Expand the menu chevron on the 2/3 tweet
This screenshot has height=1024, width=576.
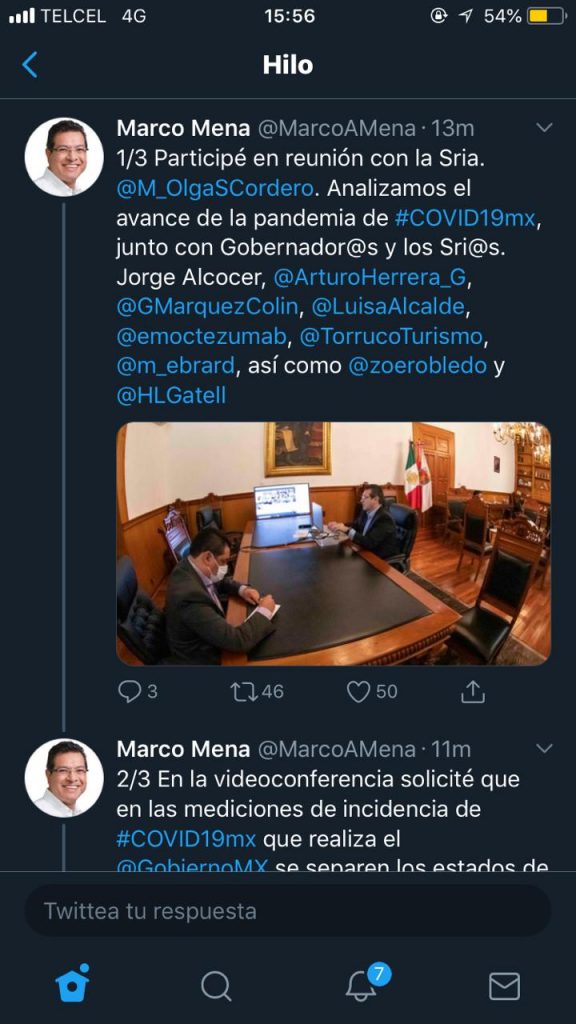544,748
